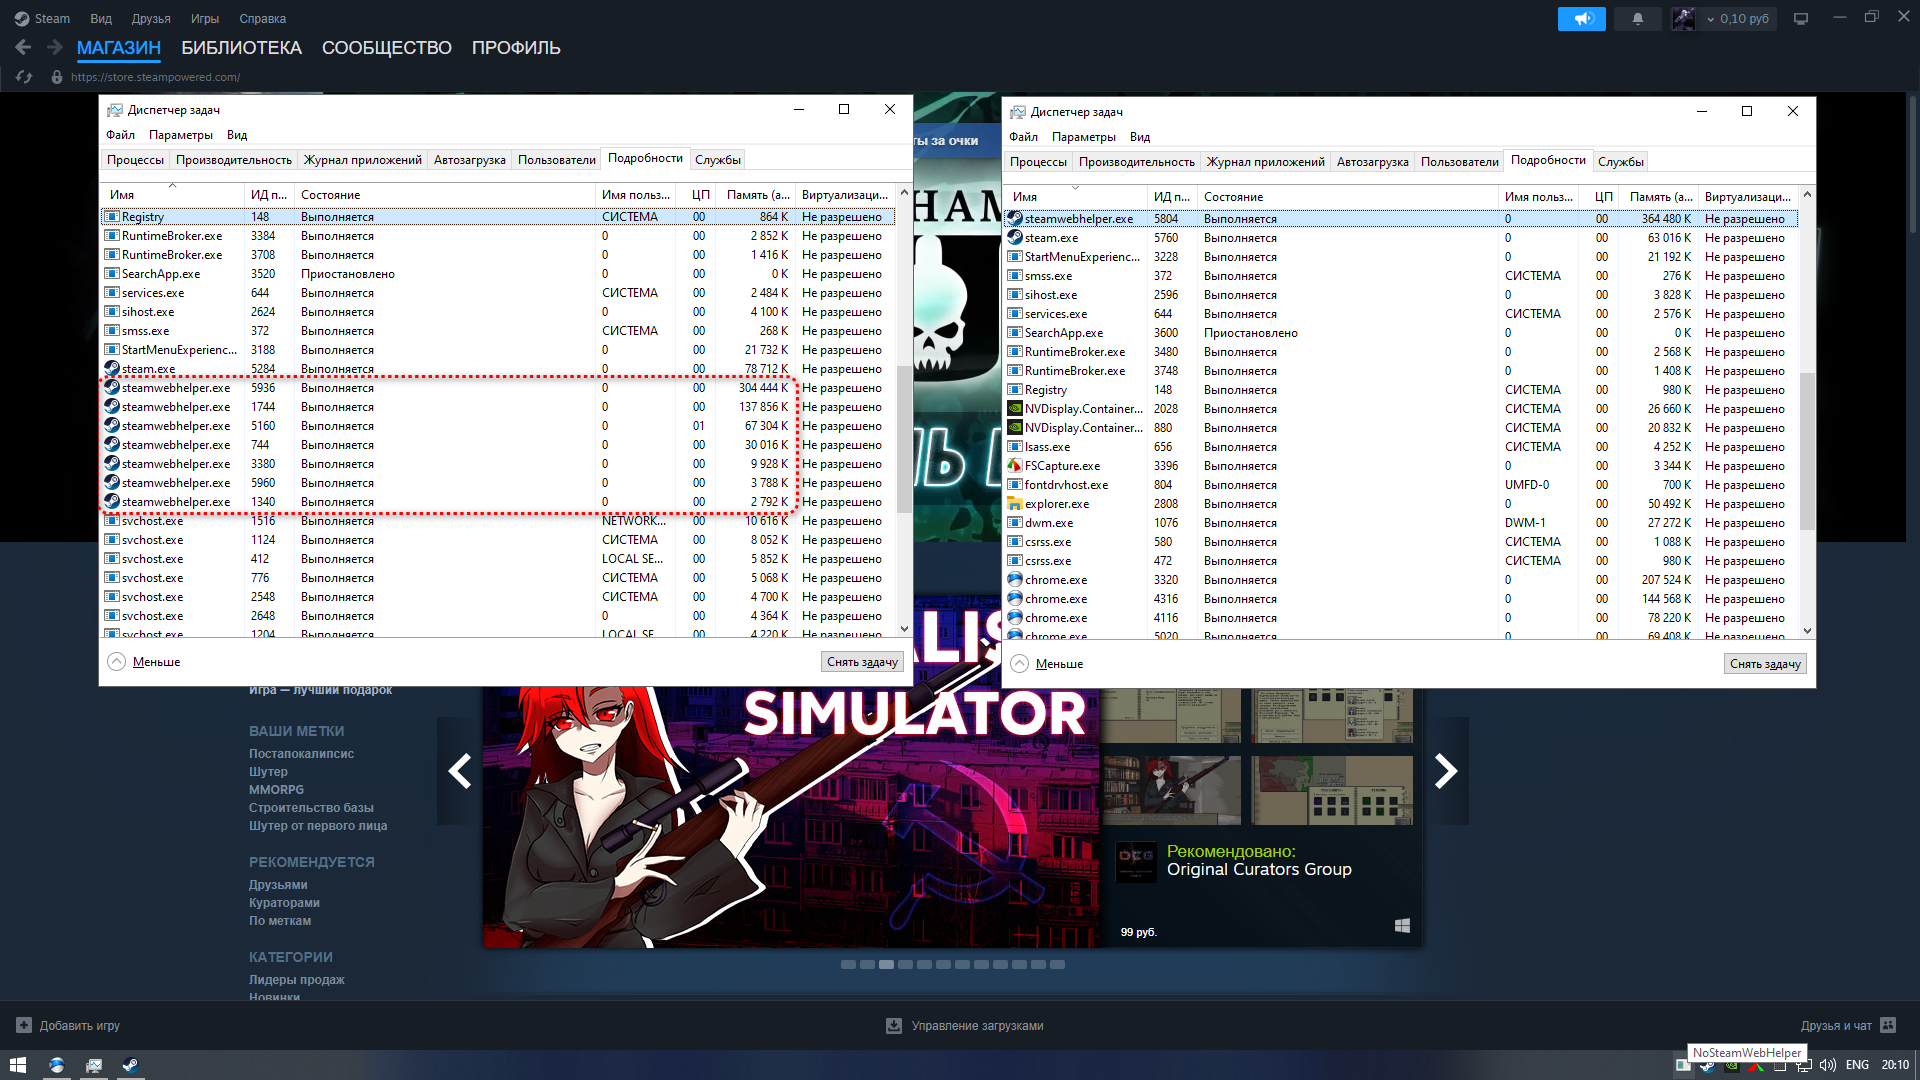Screen dimensions: 1920x1080
Task: Click the plus icon beside Добавить игру
Action: 24,1025
